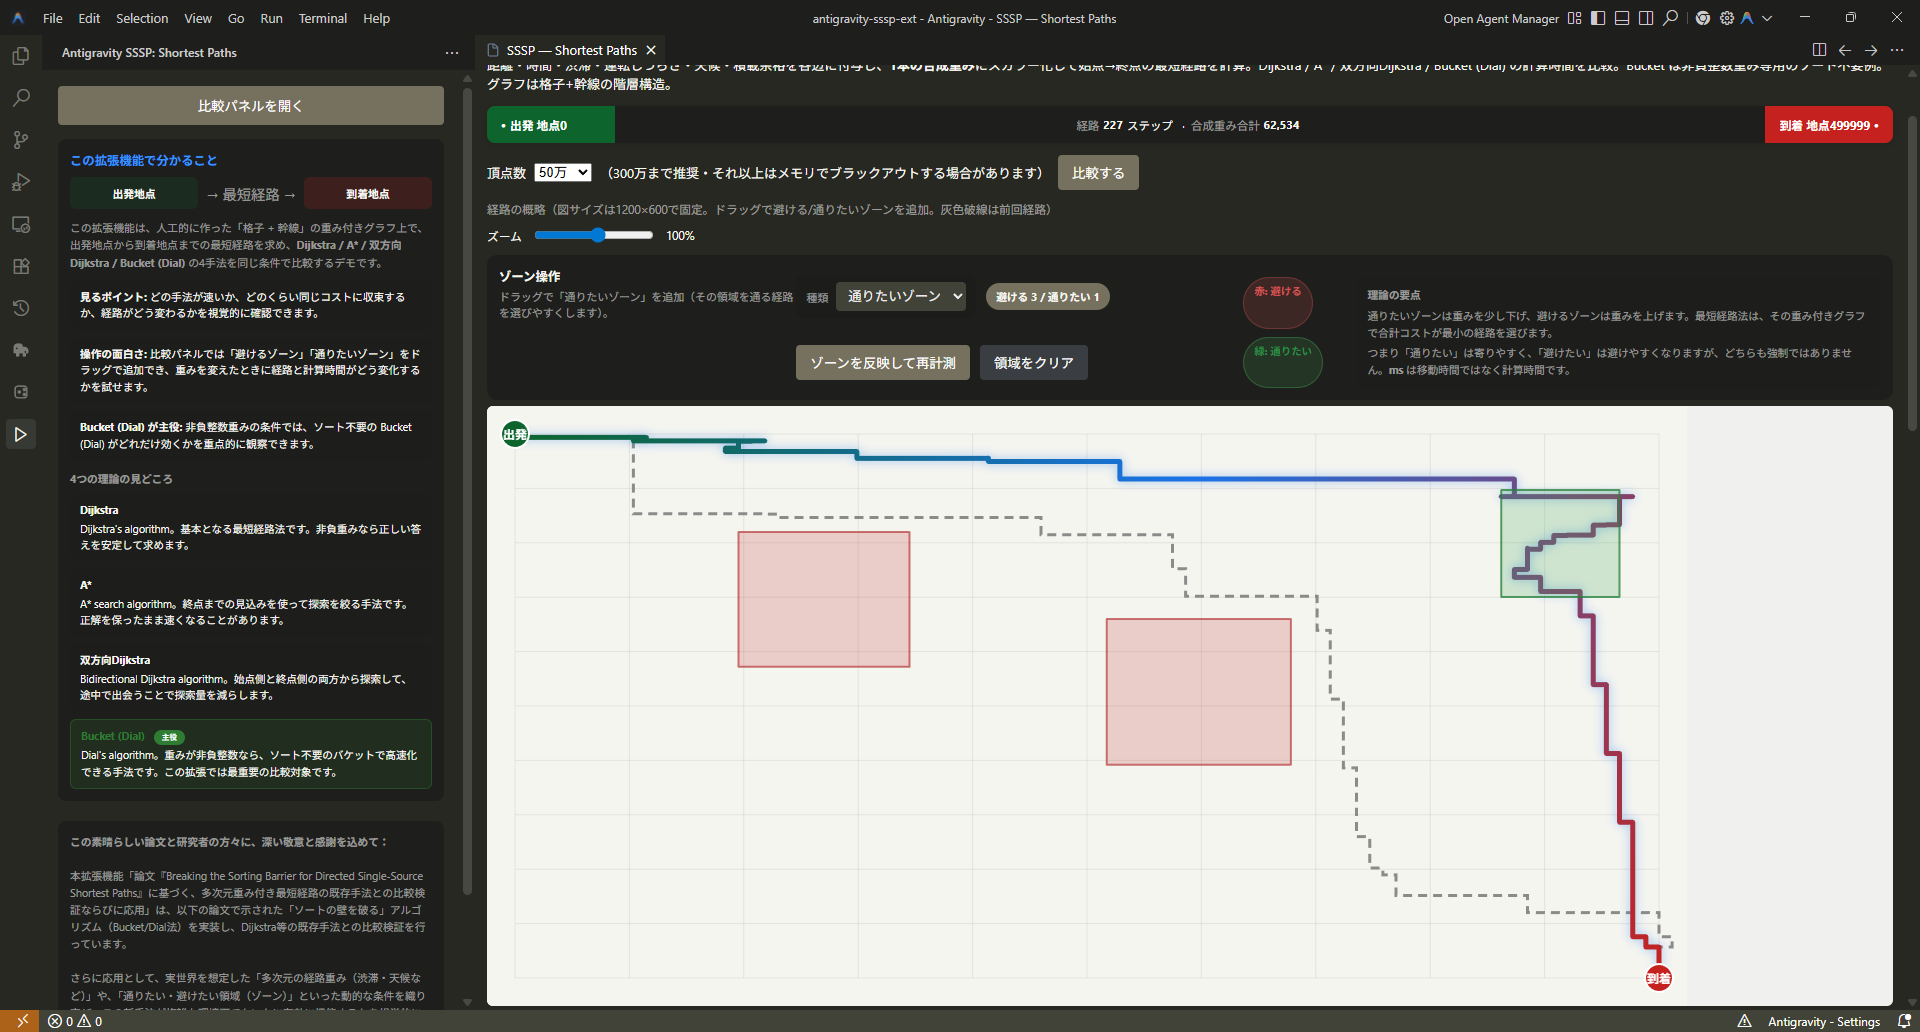Open the Source Control view

[x=20, y=140]
